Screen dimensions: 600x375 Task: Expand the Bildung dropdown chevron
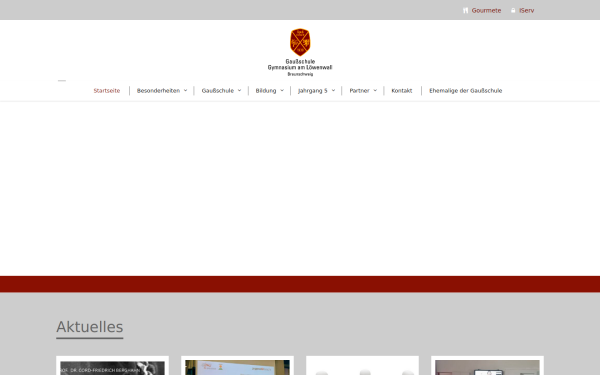point(282,91)
